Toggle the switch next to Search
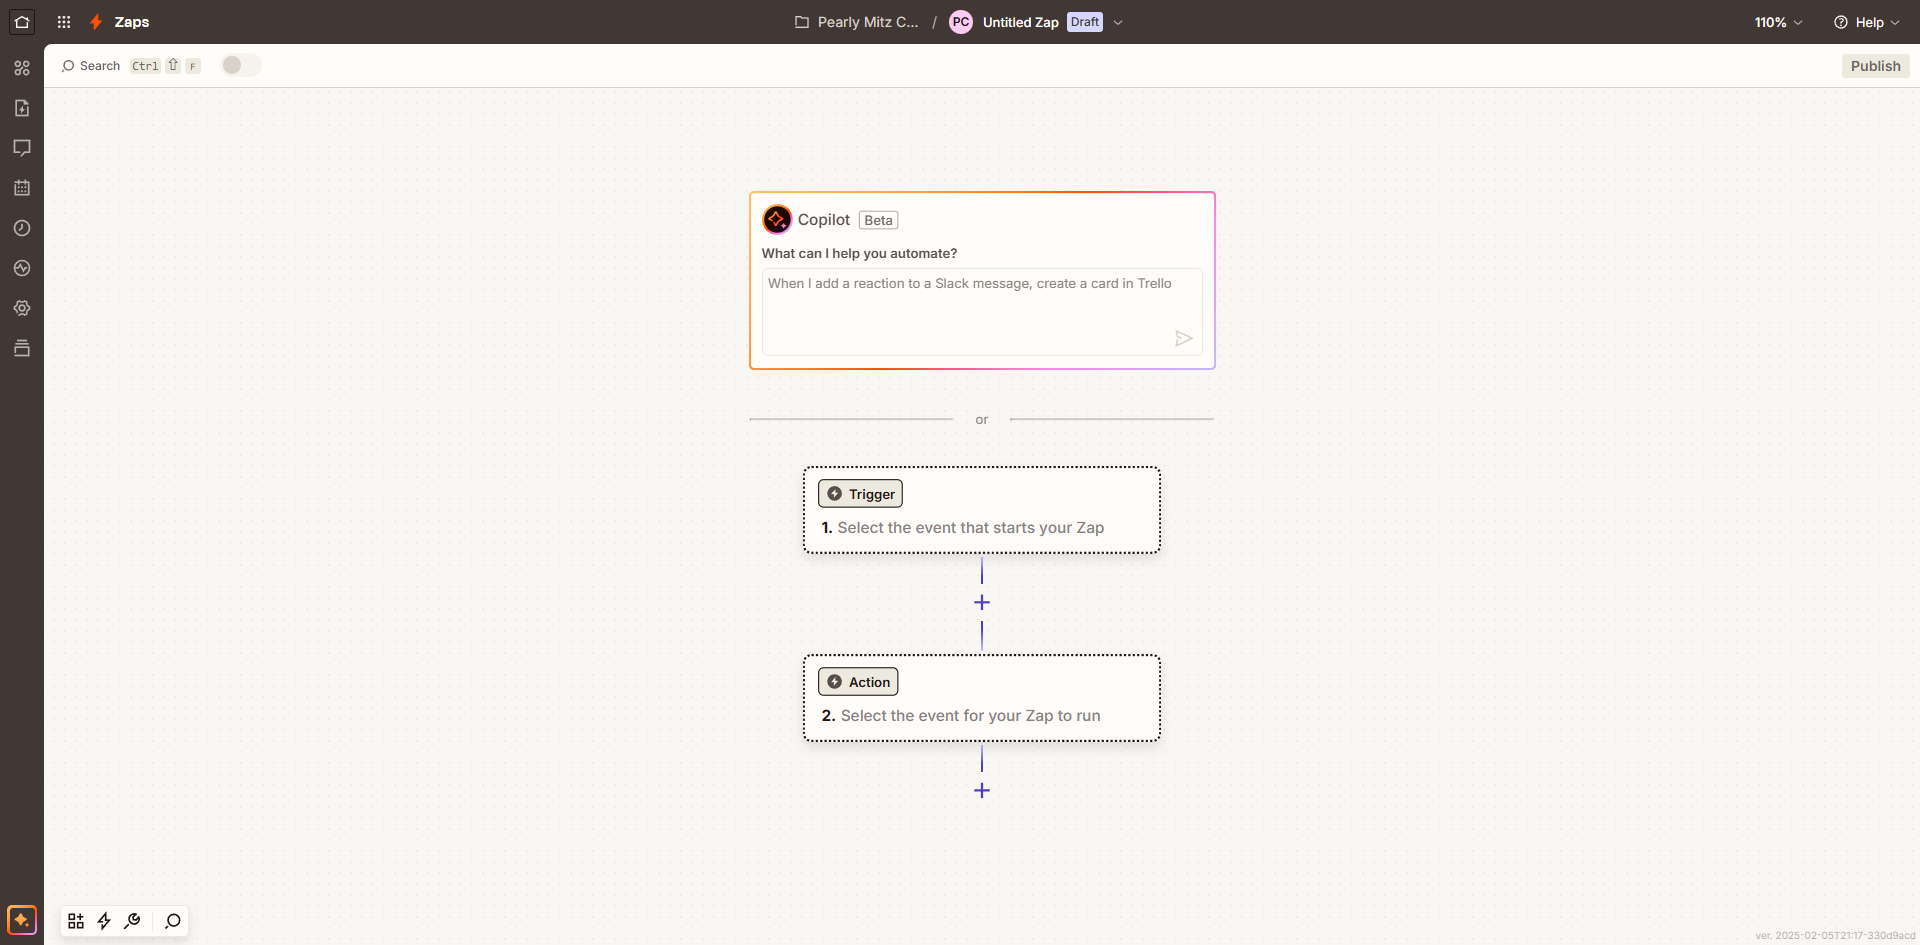Viewport: 1920px width, 945px height. coord(240,66)
